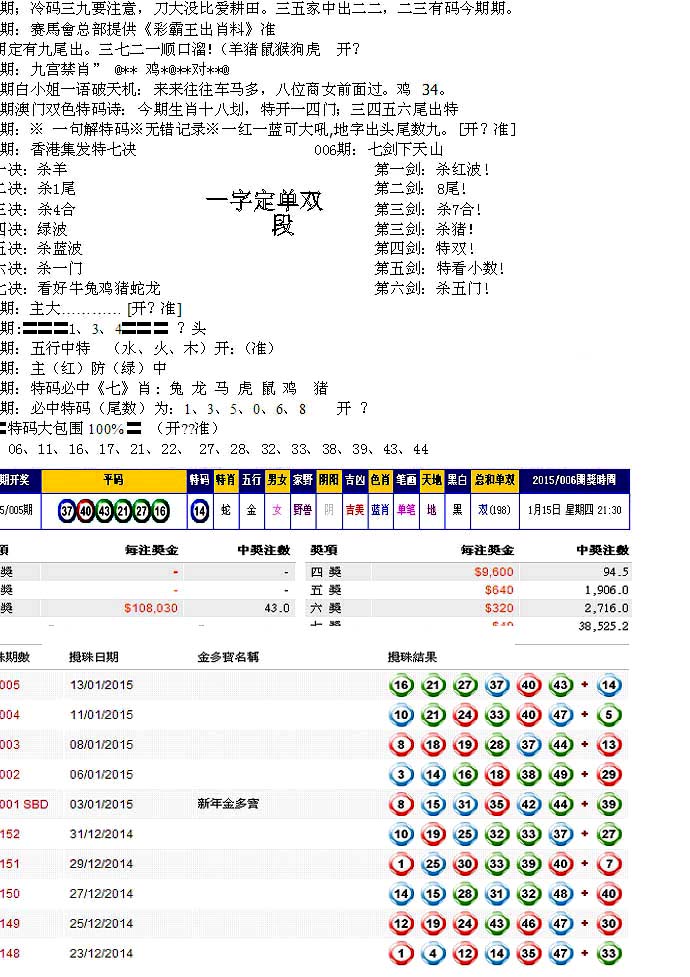
Task: Click the 38,525.2 winning count
Action: [x=603, y=626]
